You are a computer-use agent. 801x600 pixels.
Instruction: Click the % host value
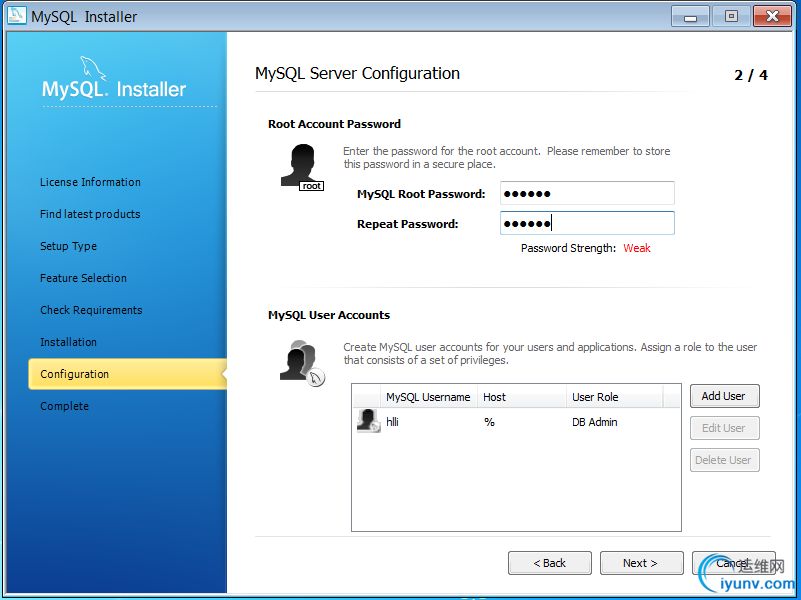click(489, 422)
